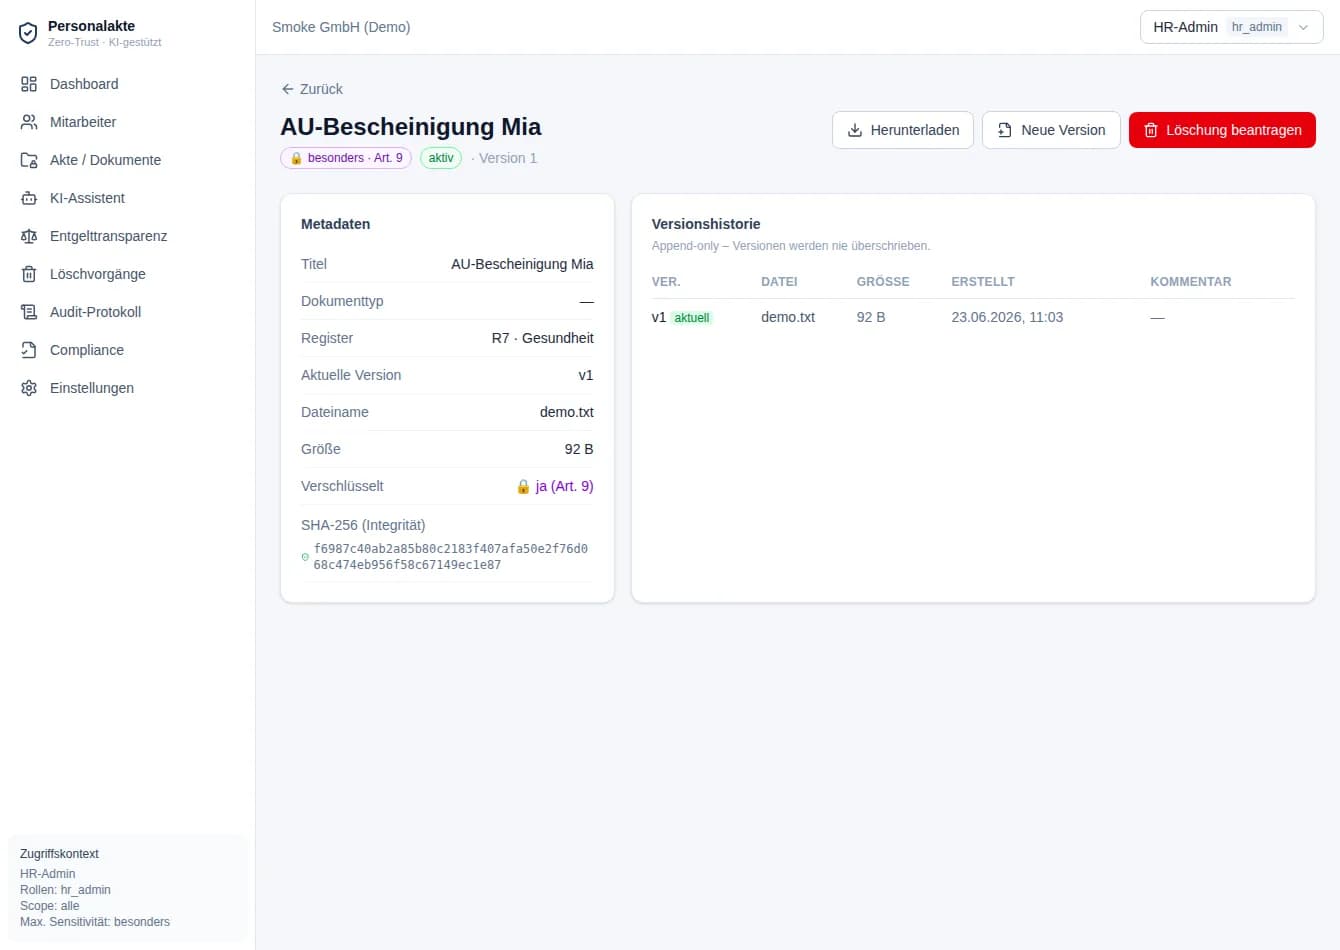This screenshot has width=1340, height=950.
Task: Click the Entgelttransparenz scales icon
Action: [x=29, y=236]
